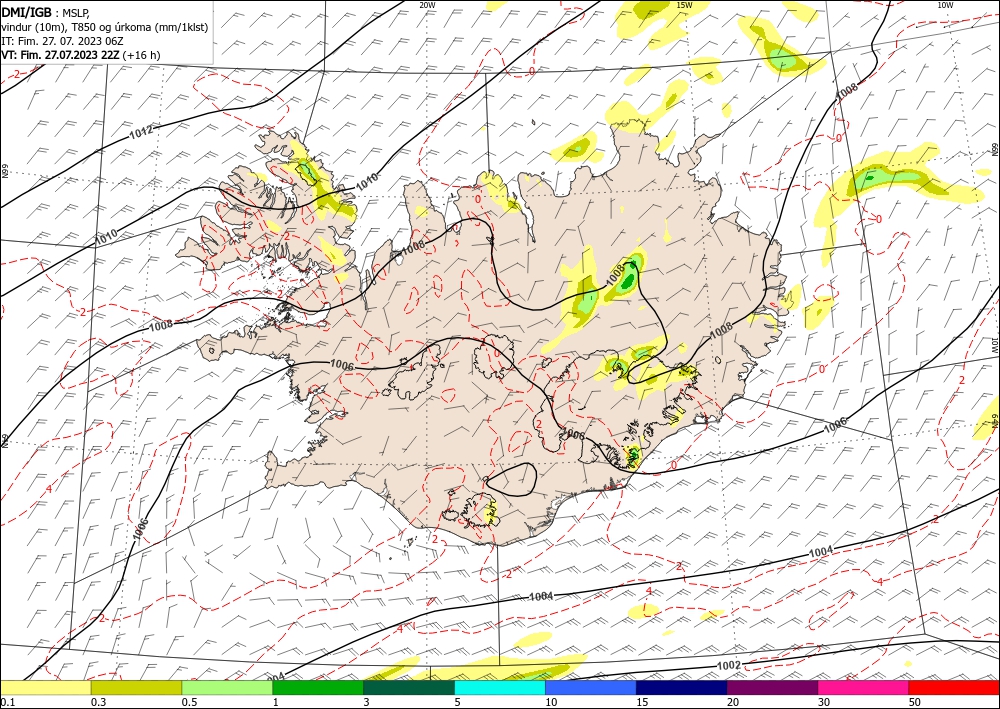Click the '10' legend scale value
The width and height of the screenshot is (1000, 709).
[x=551, y=702]
